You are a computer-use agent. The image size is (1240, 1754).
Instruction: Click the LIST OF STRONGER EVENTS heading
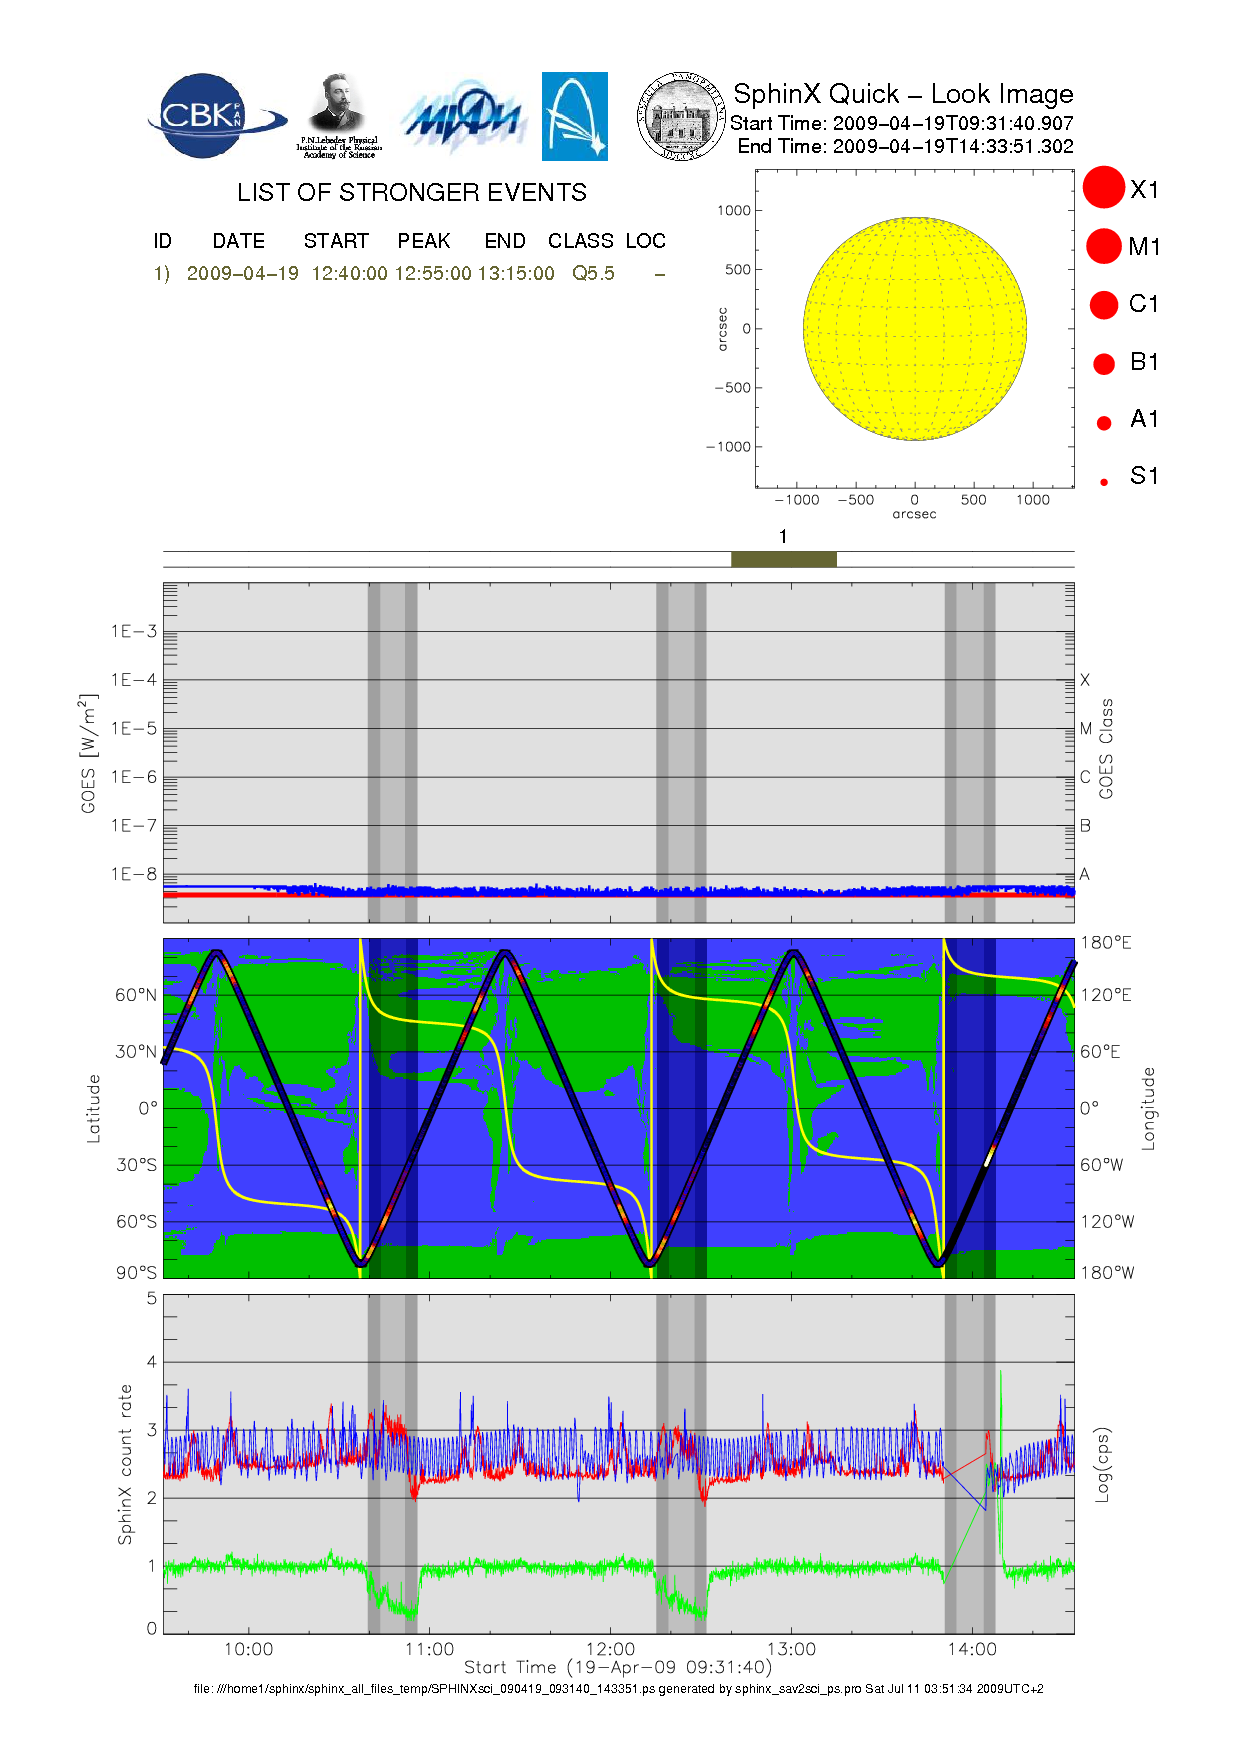click(x=411, y=192)
